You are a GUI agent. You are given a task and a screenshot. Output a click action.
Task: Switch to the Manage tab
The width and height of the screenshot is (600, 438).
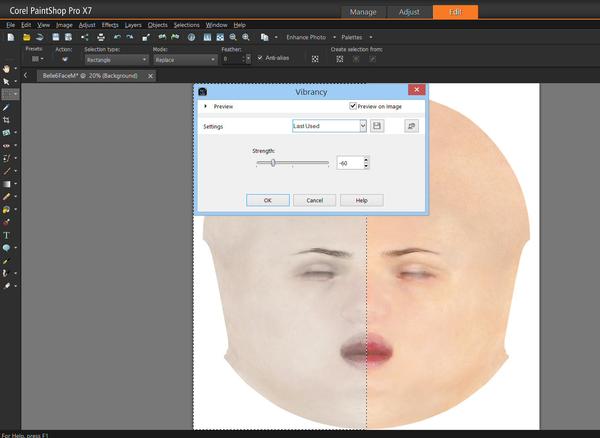click(x=363, y=11)
